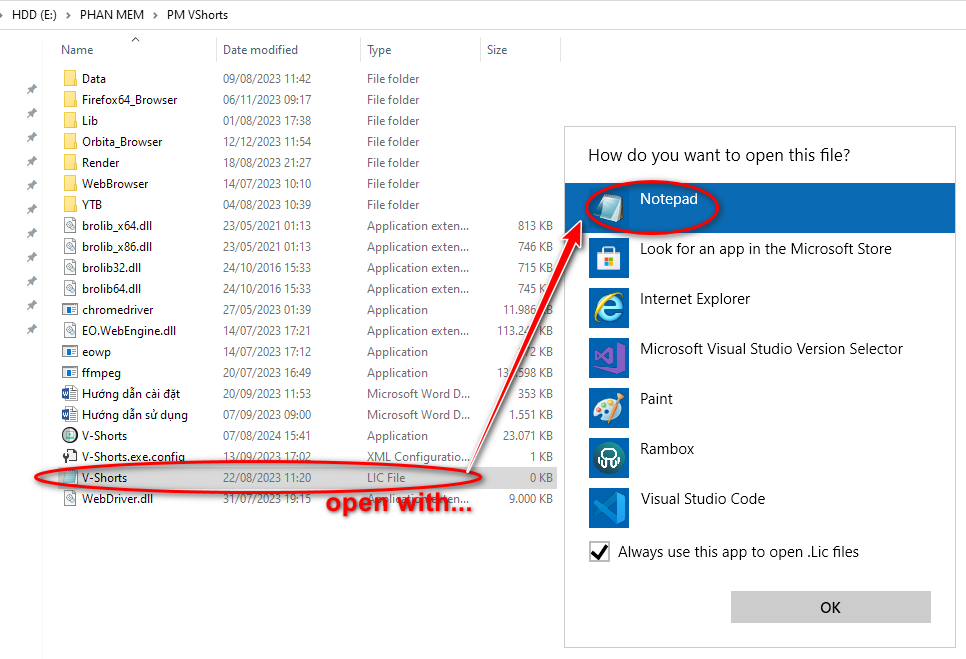Sort files by Name column
The height and width of the screenshot is (659, 966).
point(77,50)
